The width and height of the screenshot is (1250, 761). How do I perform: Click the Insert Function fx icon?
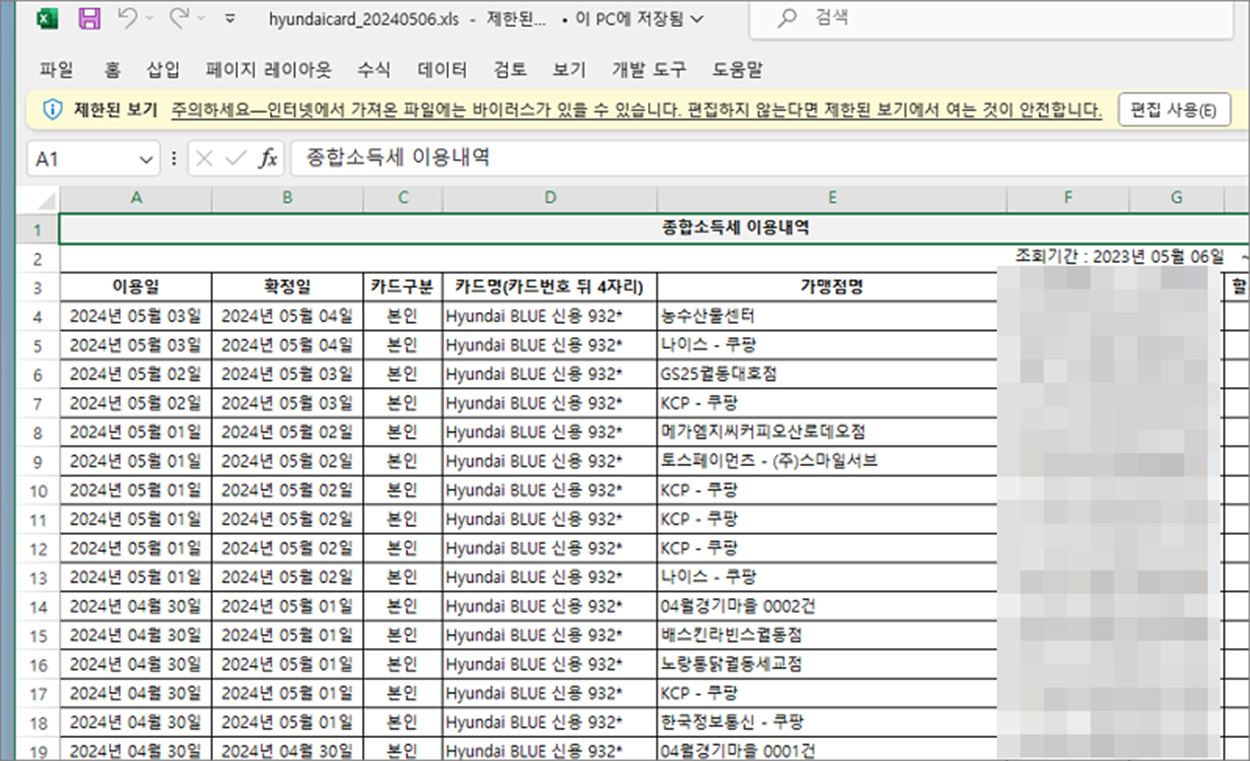(x=268, y=159)
